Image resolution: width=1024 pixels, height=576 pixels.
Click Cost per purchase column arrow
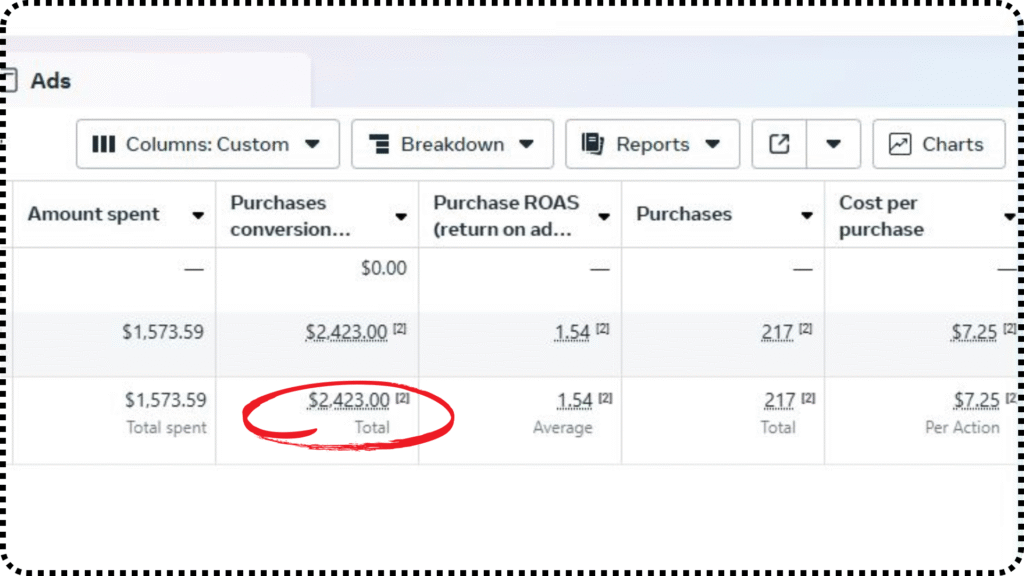click(1009, 216)
